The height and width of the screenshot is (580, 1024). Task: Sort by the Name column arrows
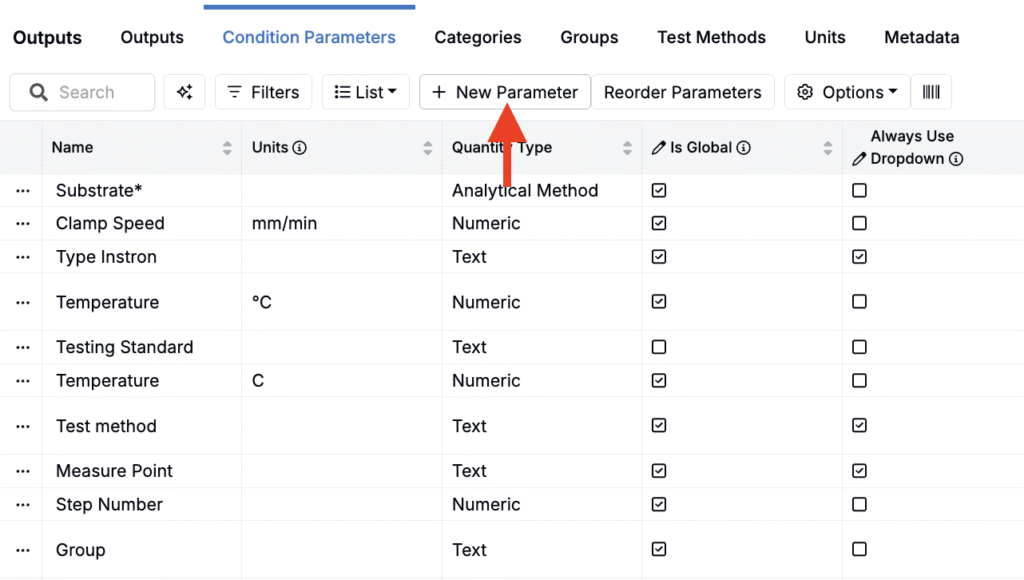[x=227, y=148]
